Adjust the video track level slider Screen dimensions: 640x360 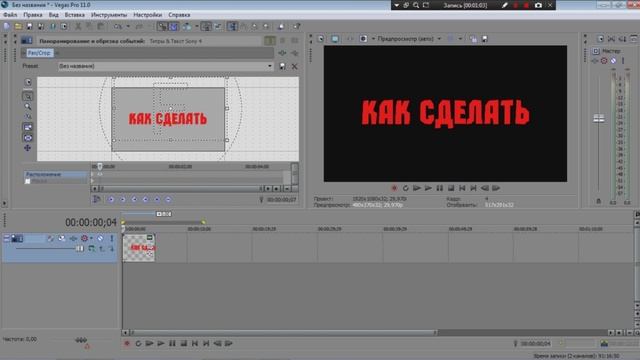click(x=80, y=248)
